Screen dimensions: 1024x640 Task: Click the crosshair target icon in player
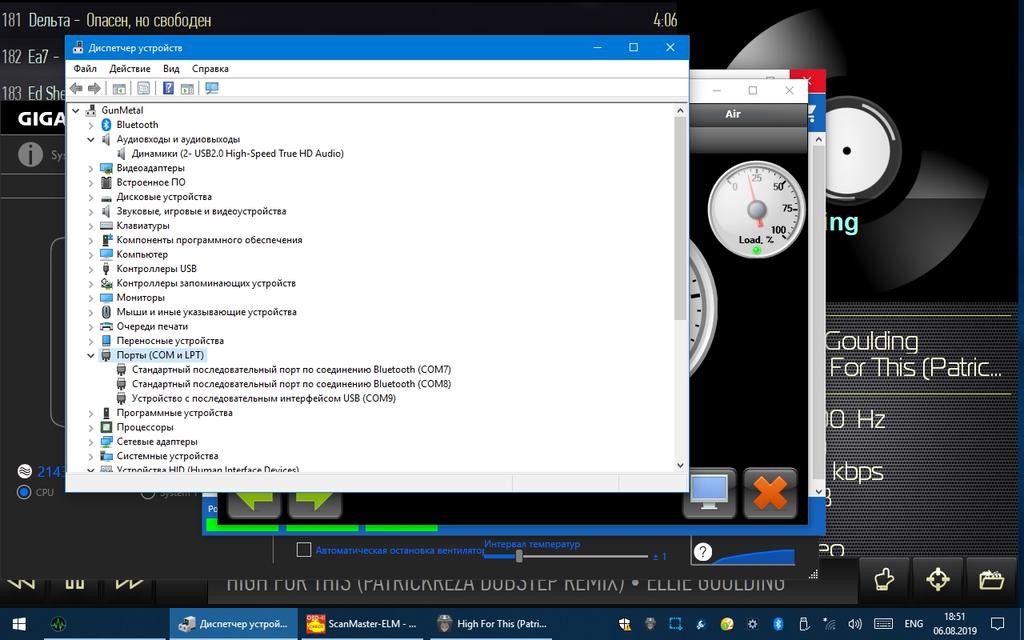pyautogui.click(x=937, y=579)
